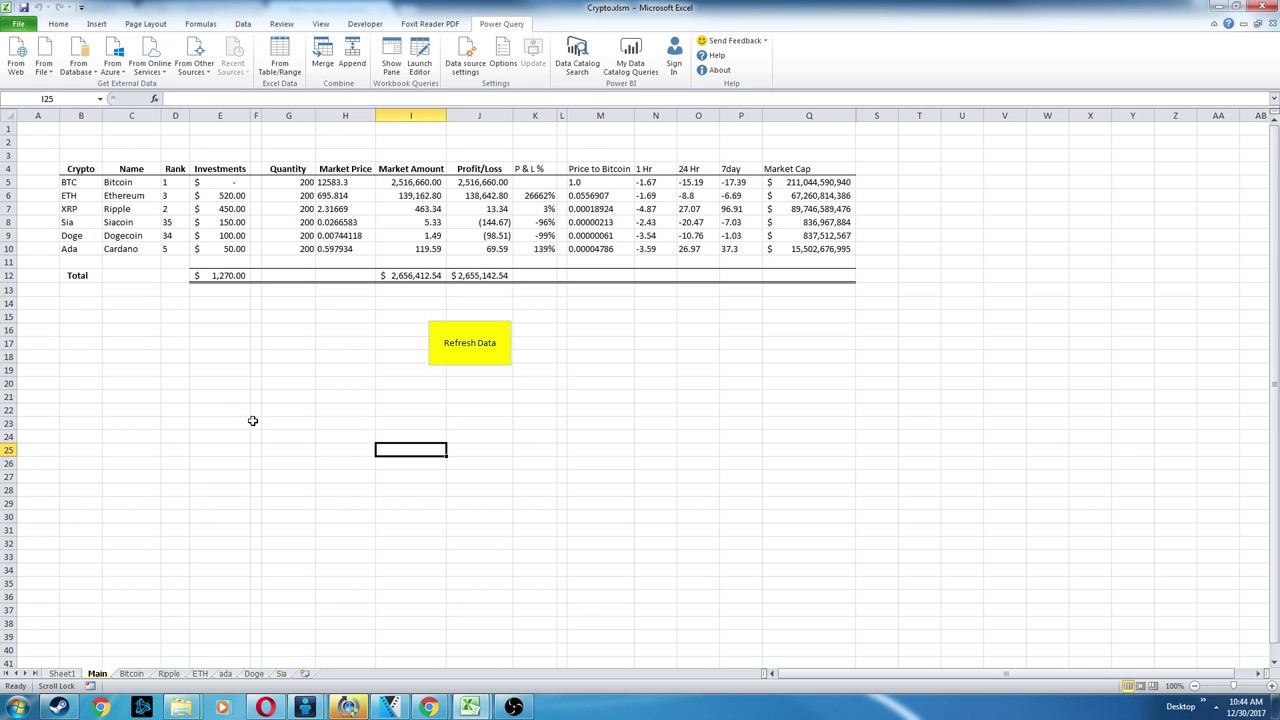The width and height of the screenshot is (1280, 720).
Task: Click the Excel Help question icon
Action: [1228, 24]
